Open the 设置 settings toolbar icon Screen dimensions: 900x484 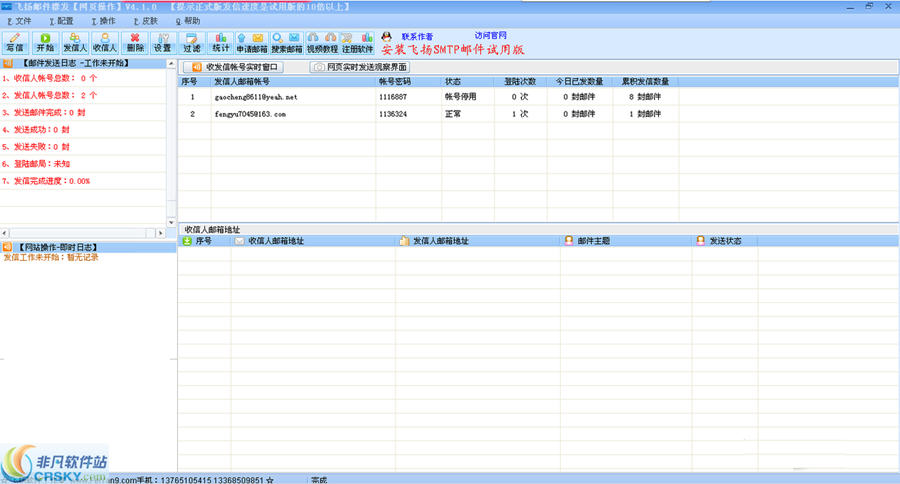tap(163, 43)
